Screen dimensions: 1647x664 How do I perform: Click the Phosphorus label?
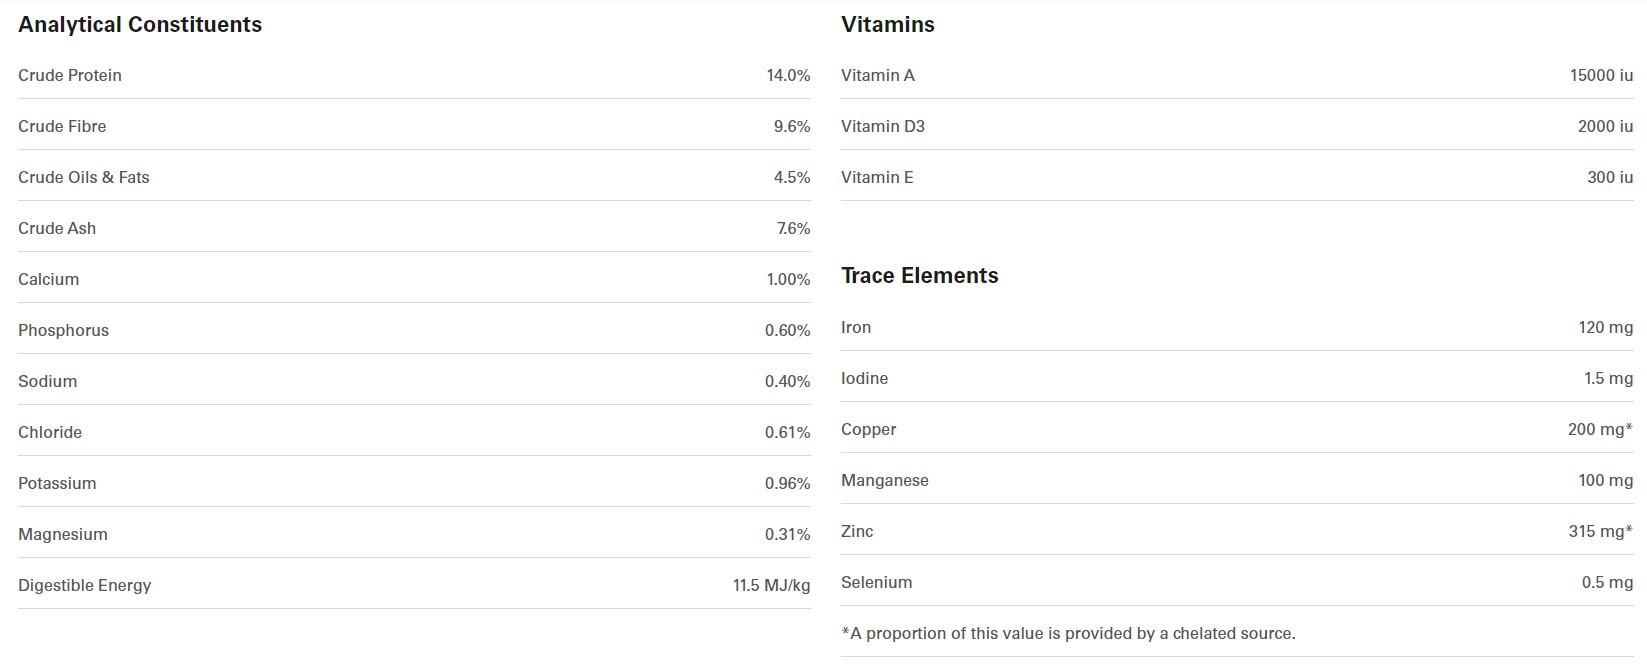tap(63, 331)
